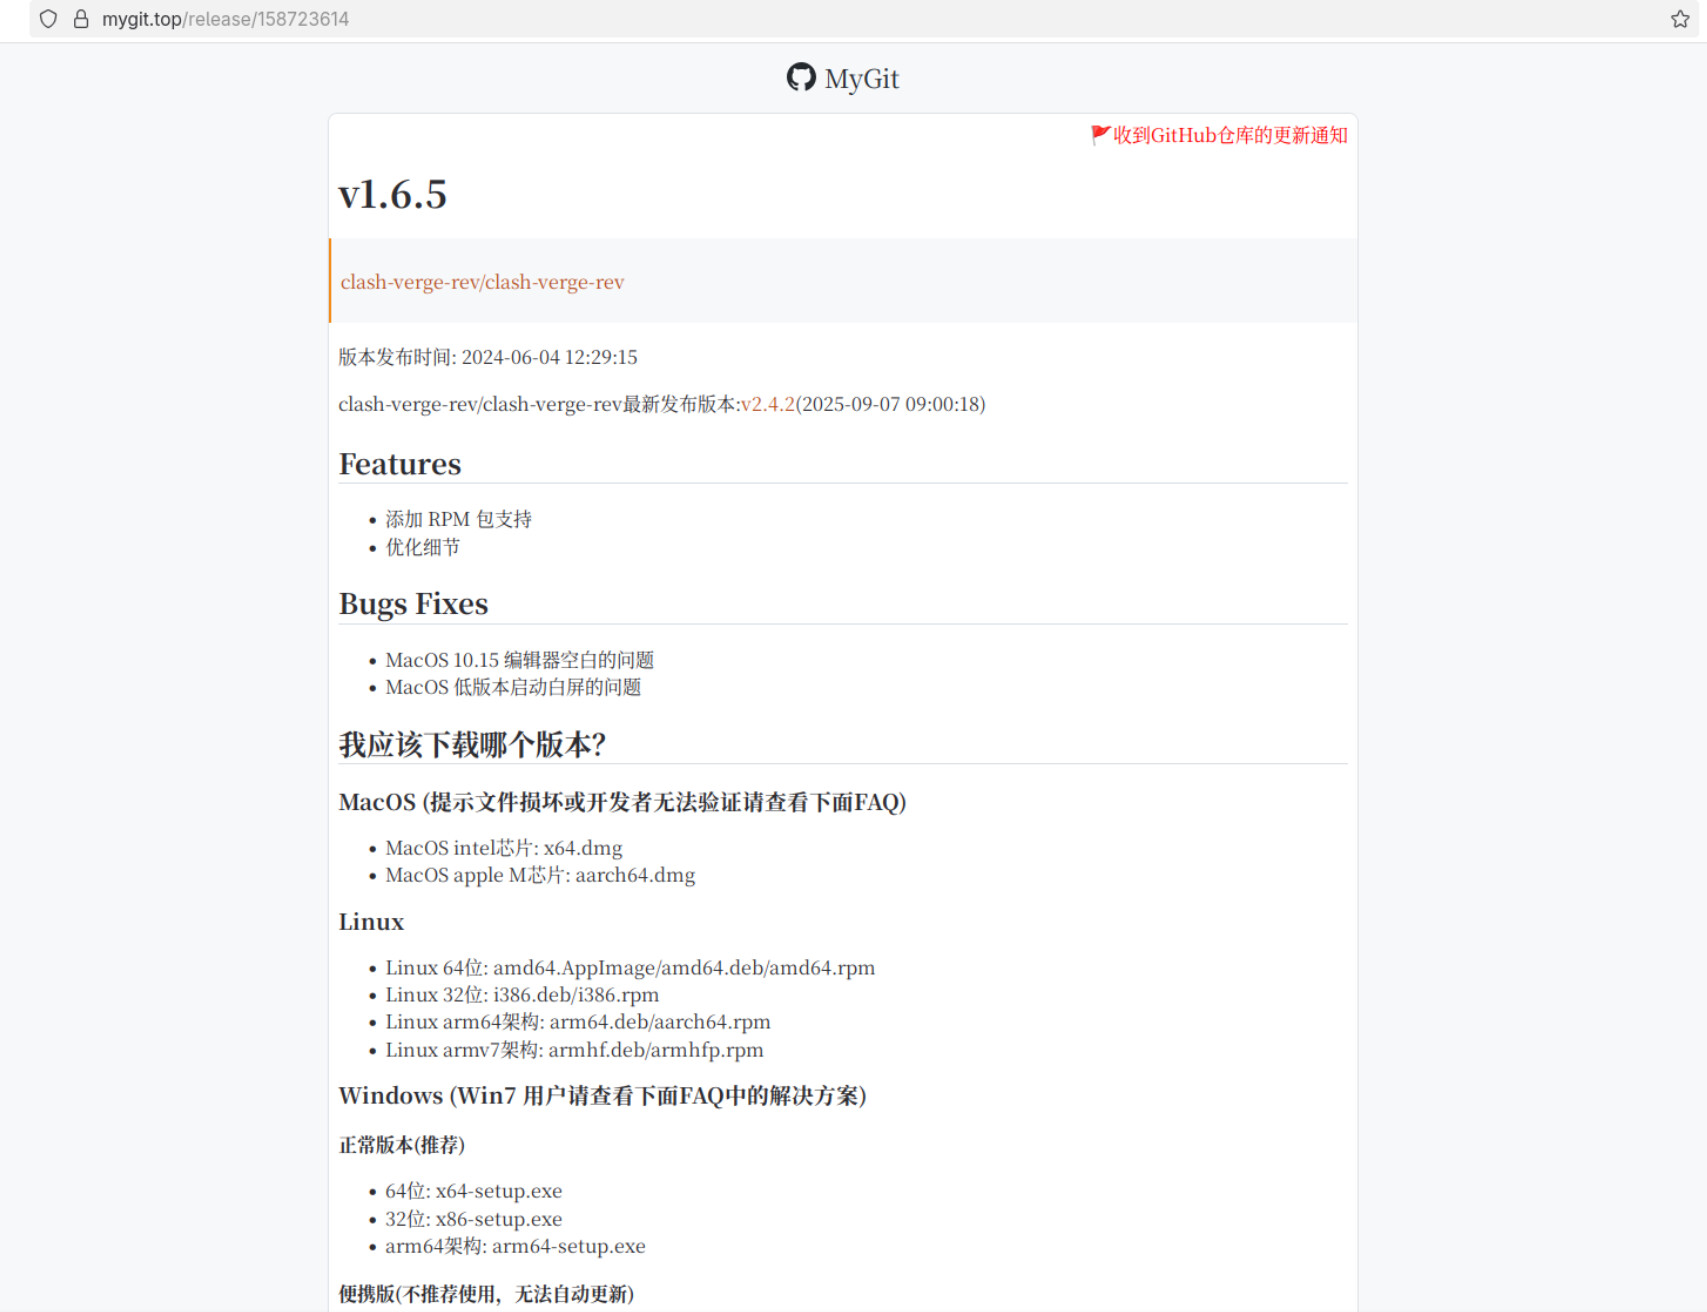Click the red flag notification icon

(1100, 135)
